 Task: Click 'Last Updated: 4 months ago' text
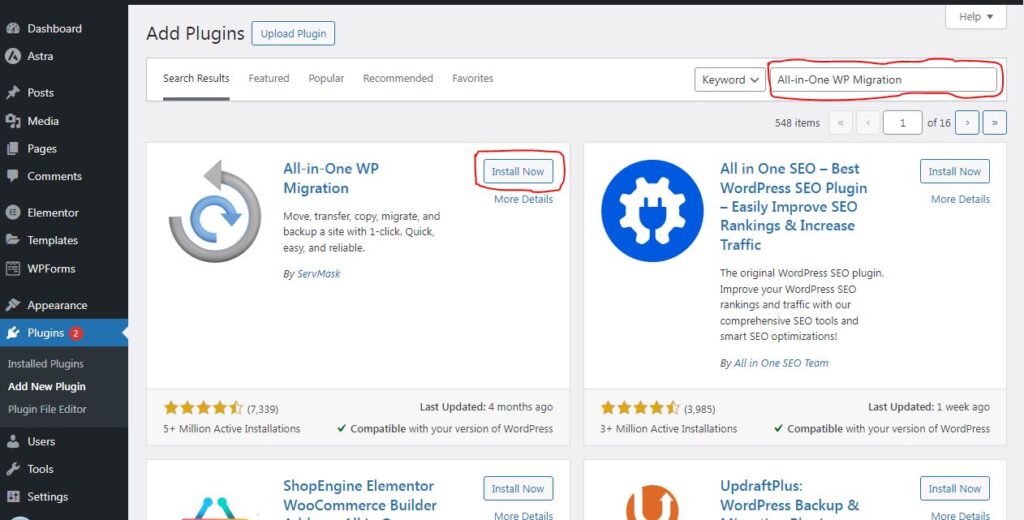point(487,407)
